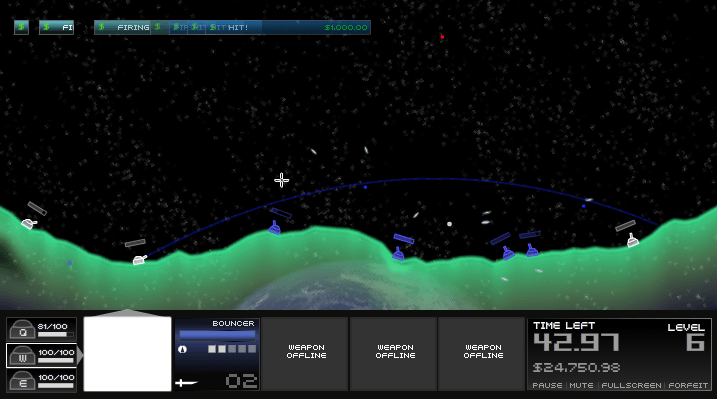717x399 pixels.
Task: Select the W tank unit slot
Action: (41, 356)
